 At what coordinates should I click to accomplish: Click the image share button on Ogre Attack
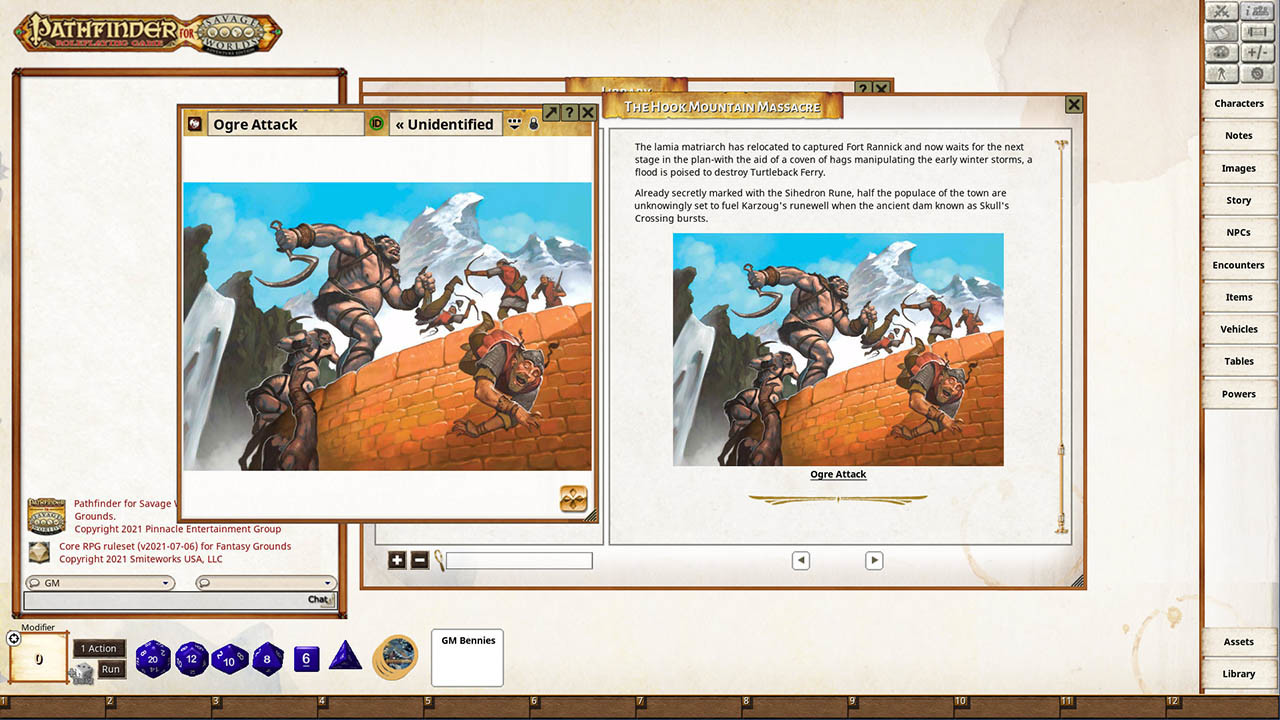pyautogui.click(x=573, y=498)
